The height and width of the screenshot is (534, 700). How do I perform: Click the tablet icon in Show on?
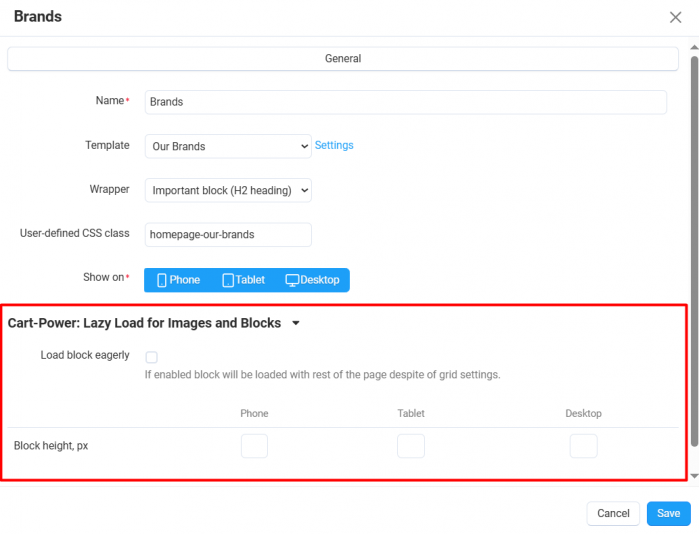click(x=228, y=280)
